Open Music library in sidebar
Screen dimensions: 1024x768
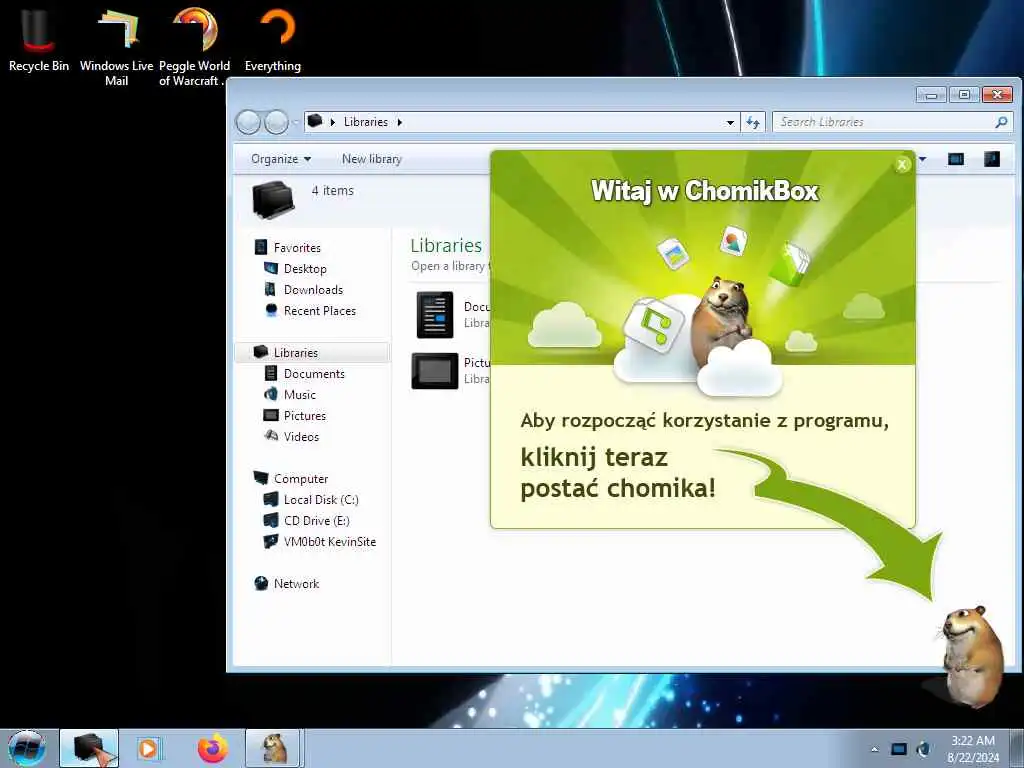[x=300, y=394]
